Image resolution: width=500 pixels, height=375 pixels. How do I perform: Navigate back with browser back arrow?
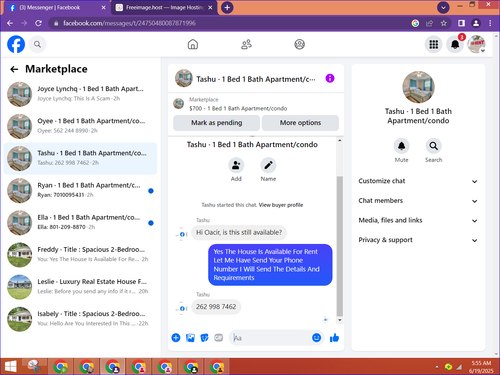tap(10, 23)
